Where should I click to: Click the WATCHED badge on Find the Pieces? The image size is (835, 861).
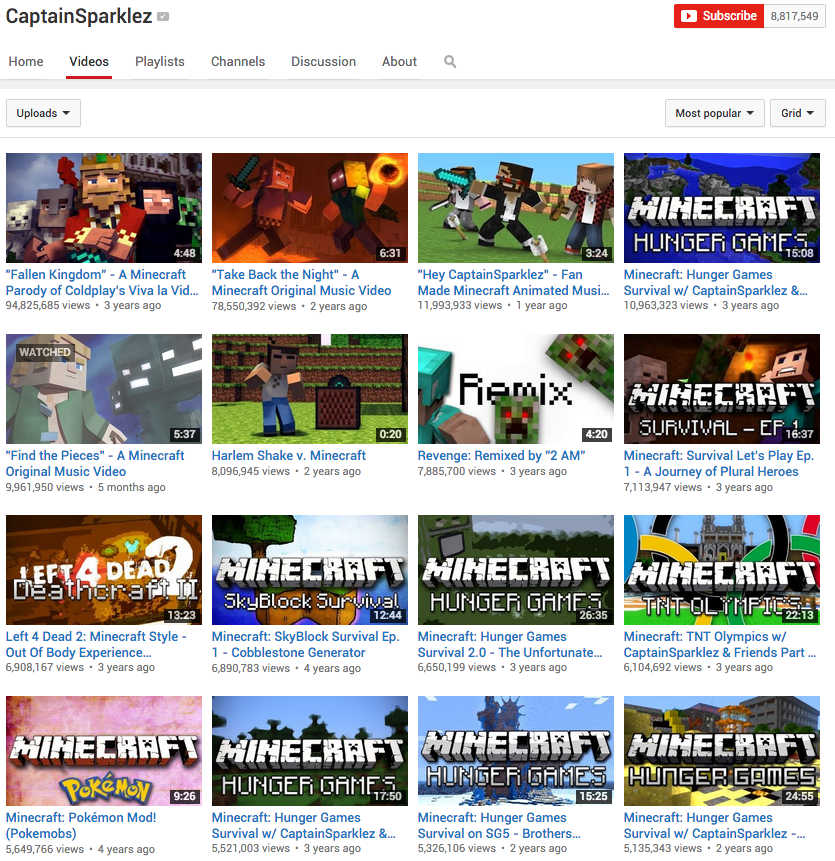coord(44,352)
